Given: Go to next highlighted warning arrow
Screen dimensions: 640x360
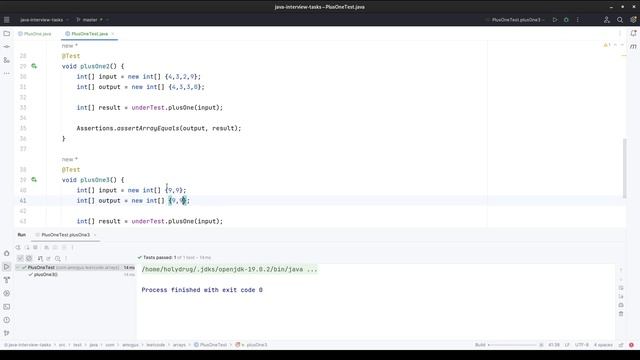Looking at the screenshot, I should [x=622, y=45].
